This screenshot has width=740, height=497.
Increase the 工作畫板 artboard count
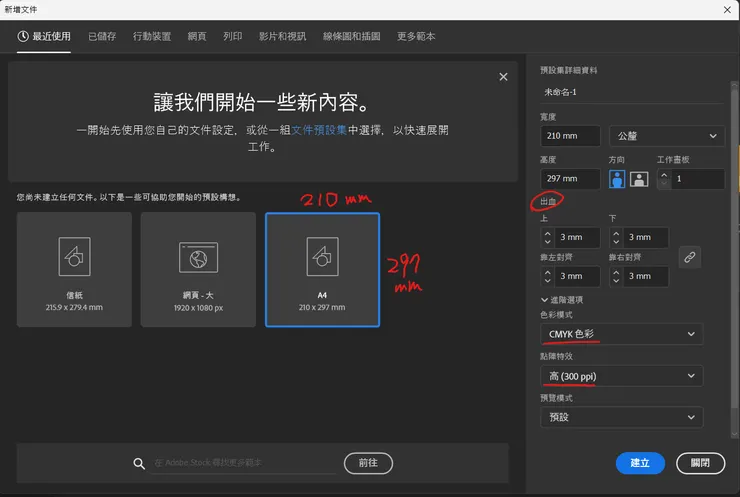pos(664,175)
